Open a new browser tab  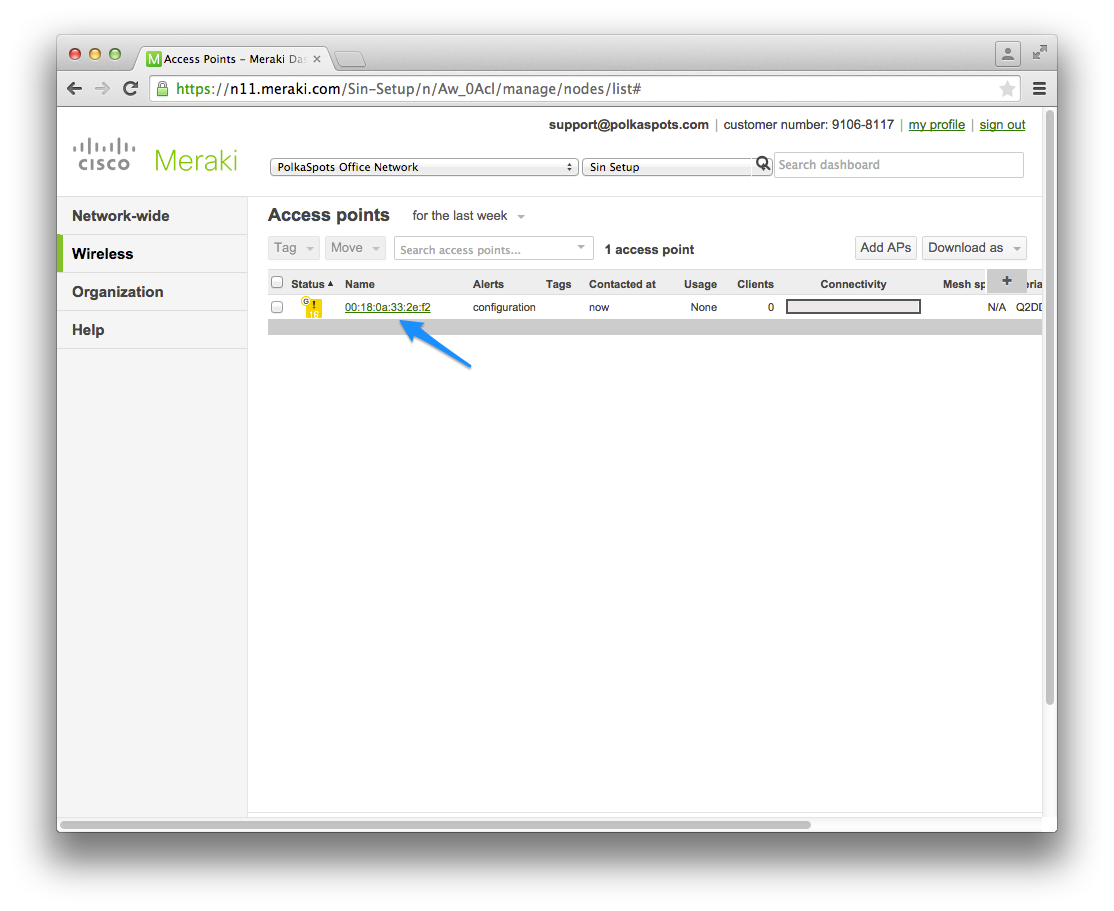point(350,59)
